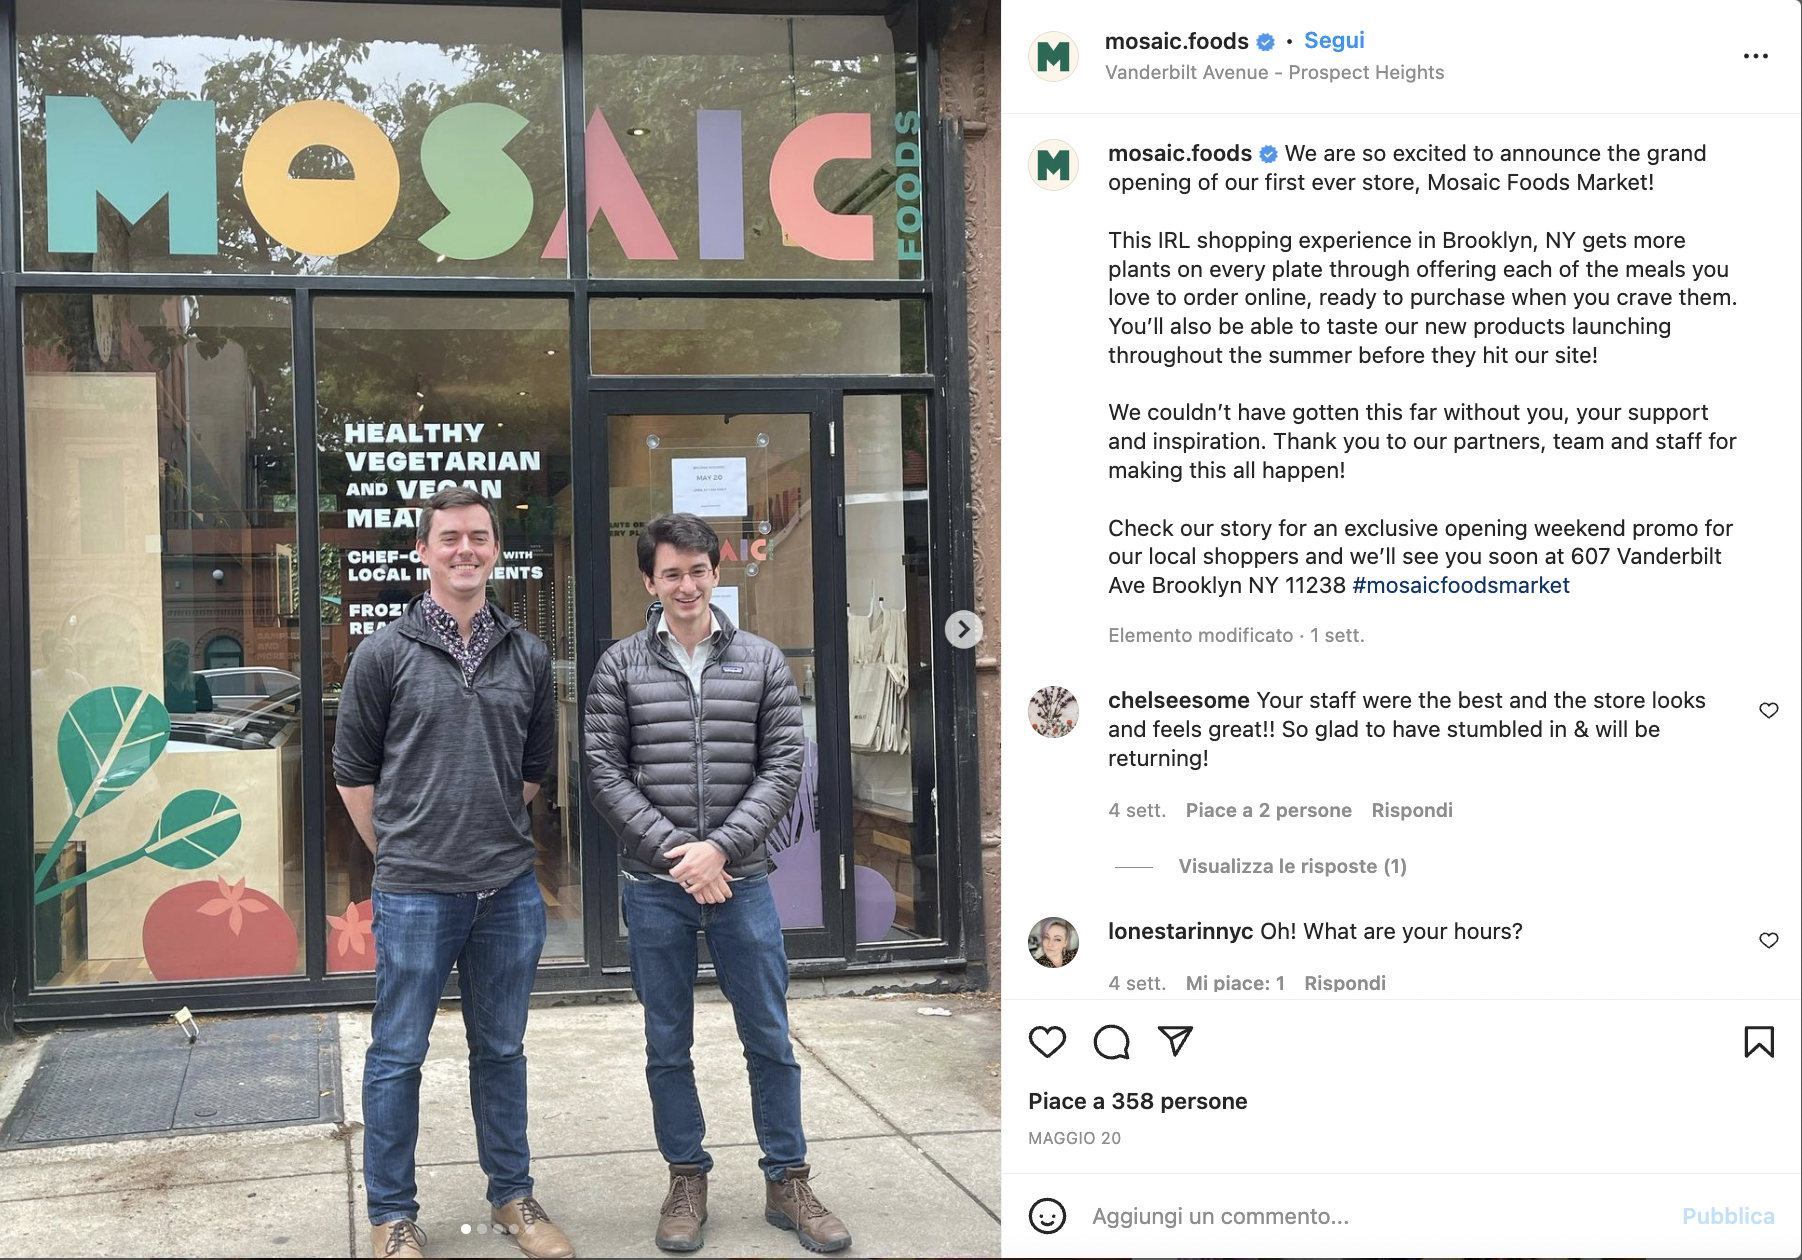The image size is (1802, 1260).
Task: Reply to lonestarinnyc's comment via Rispondi
Action: click(x=1345, y=983)
